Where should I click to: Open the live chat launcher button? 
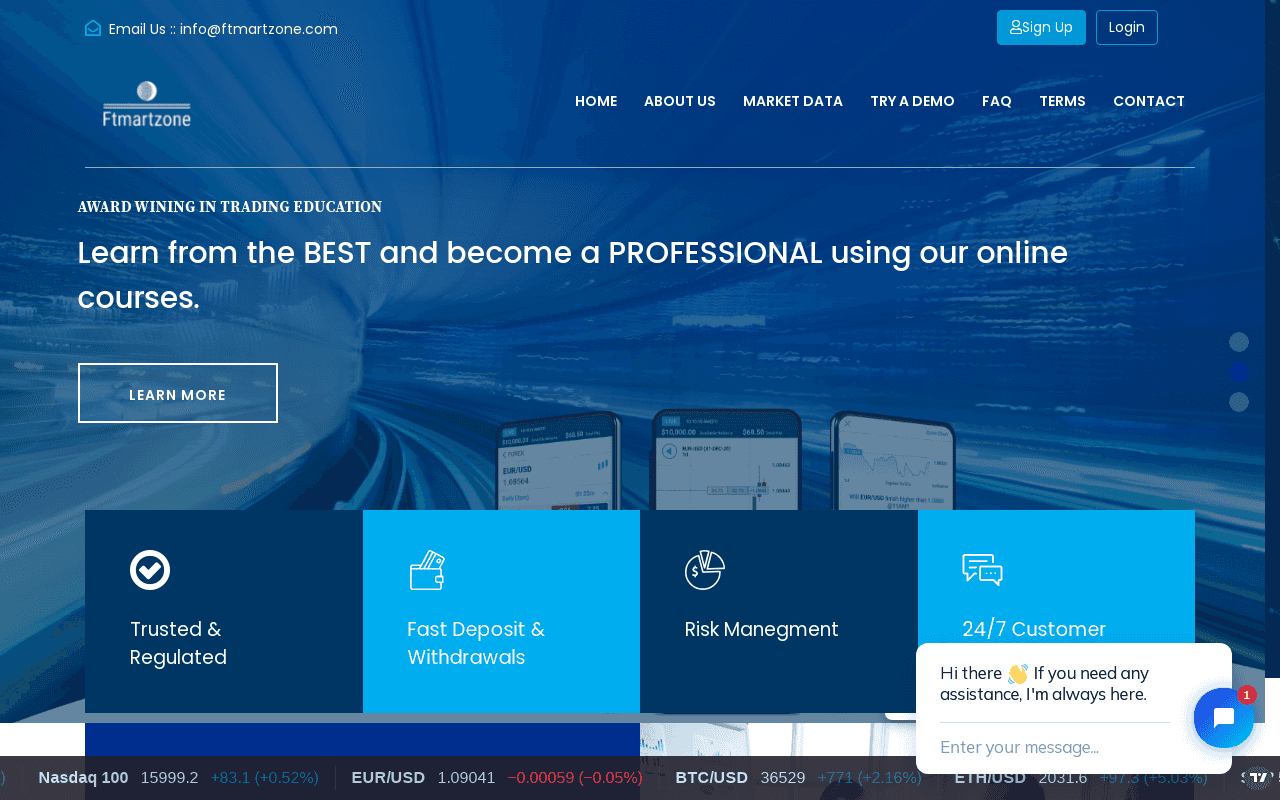[1223, 718]
